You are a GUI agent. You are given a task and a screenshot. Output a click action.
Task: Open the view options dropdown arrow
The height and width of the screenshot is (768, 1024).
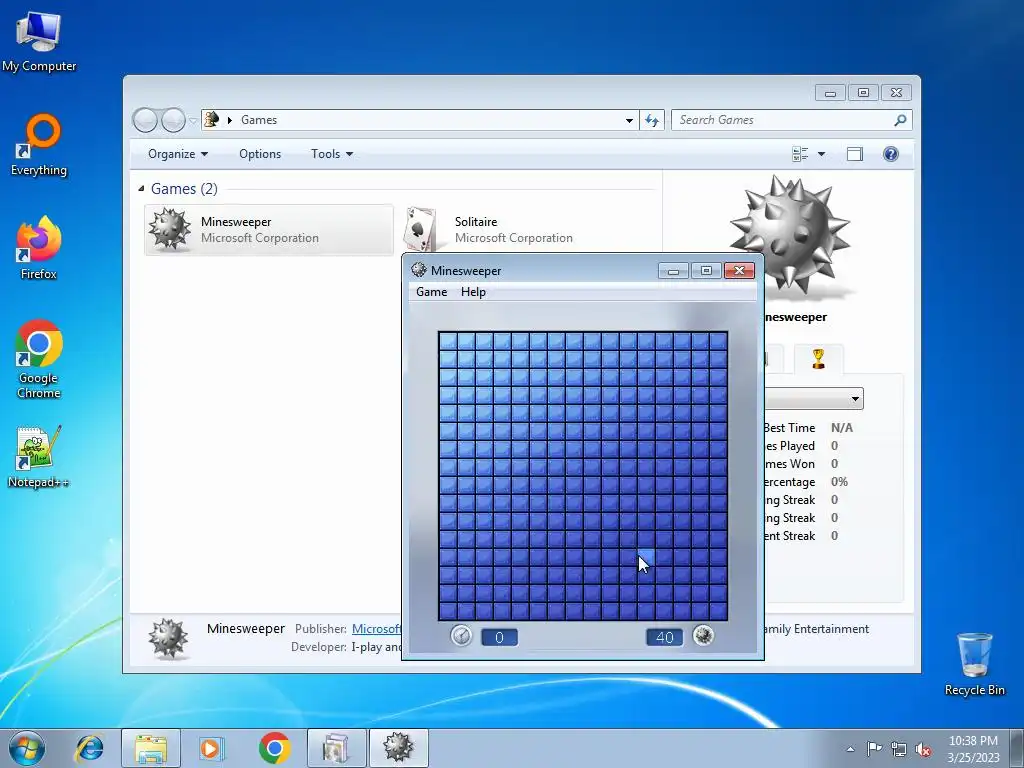pos(822,154)
